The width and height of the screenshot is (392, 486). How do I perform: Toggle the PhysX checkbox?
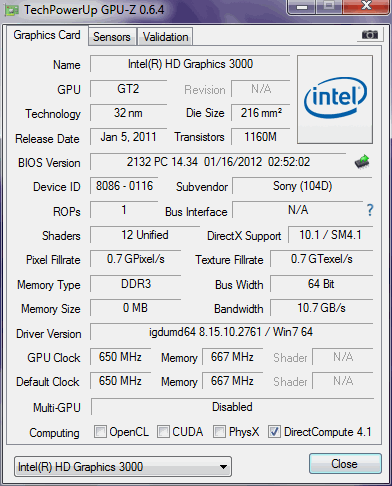click(219, 432)
